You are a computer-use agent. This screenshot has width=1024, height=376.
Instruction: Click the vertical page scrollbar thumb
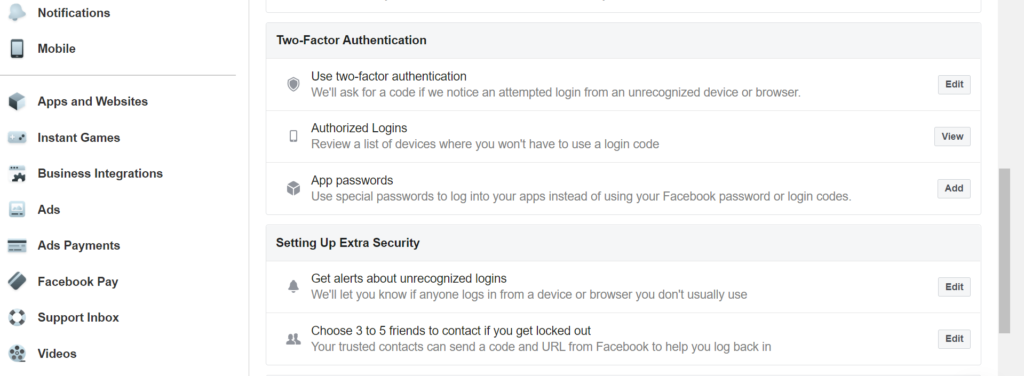[1004, 251]
